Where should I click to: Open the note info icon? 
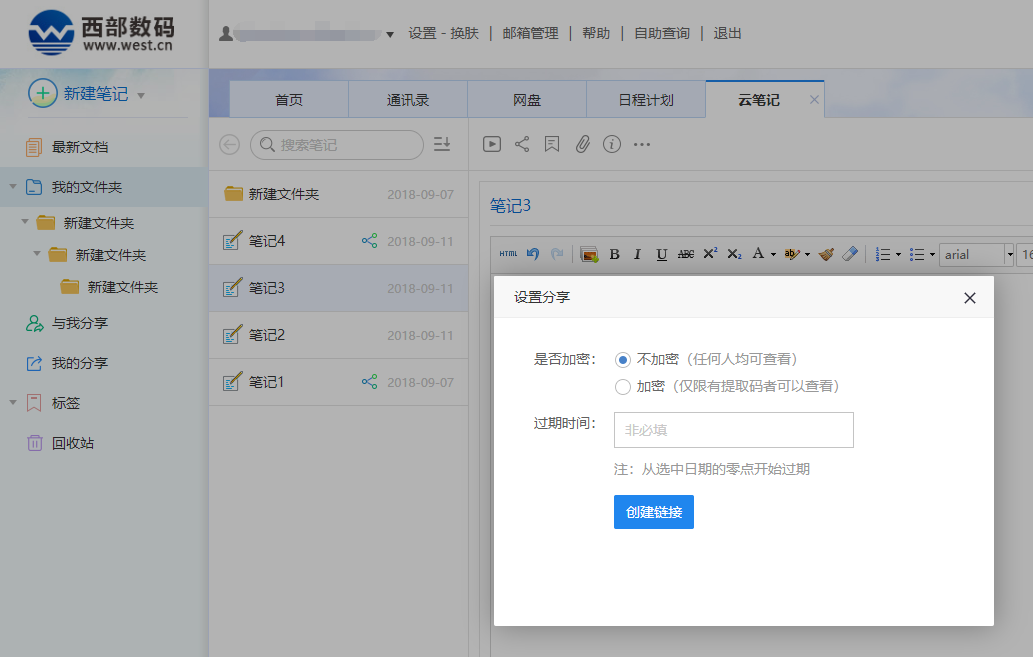(612, 144)
